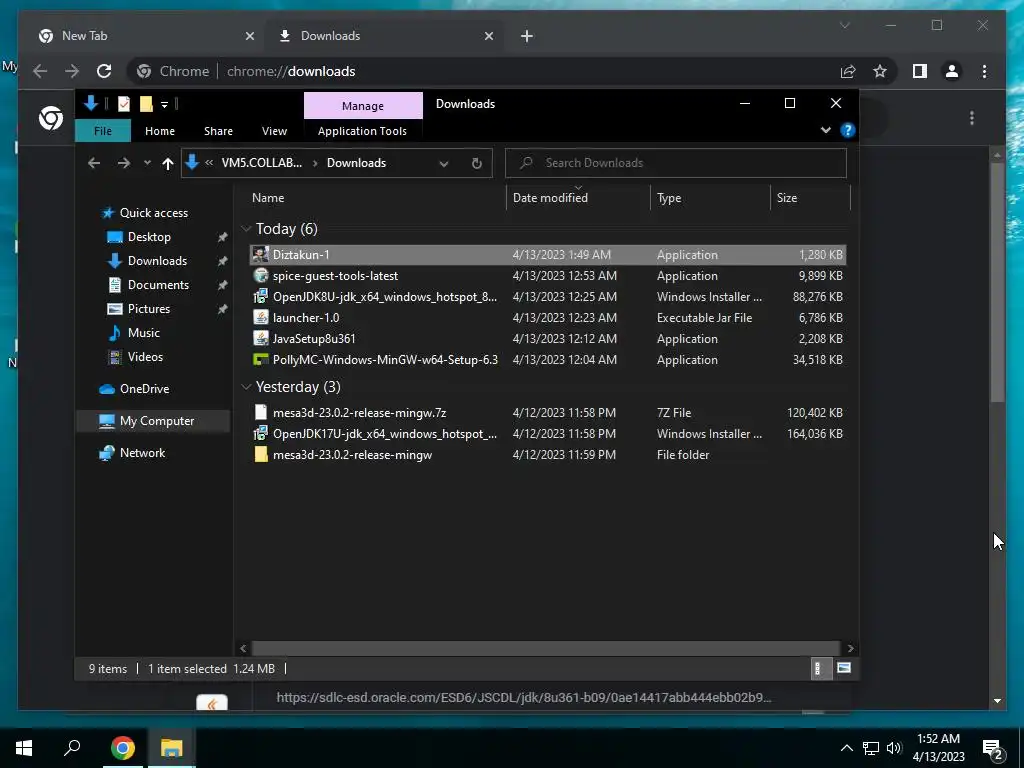Open the Customize Quick Access Toolbar arrow
1024x768 pixels.
[x=165, y=104]
